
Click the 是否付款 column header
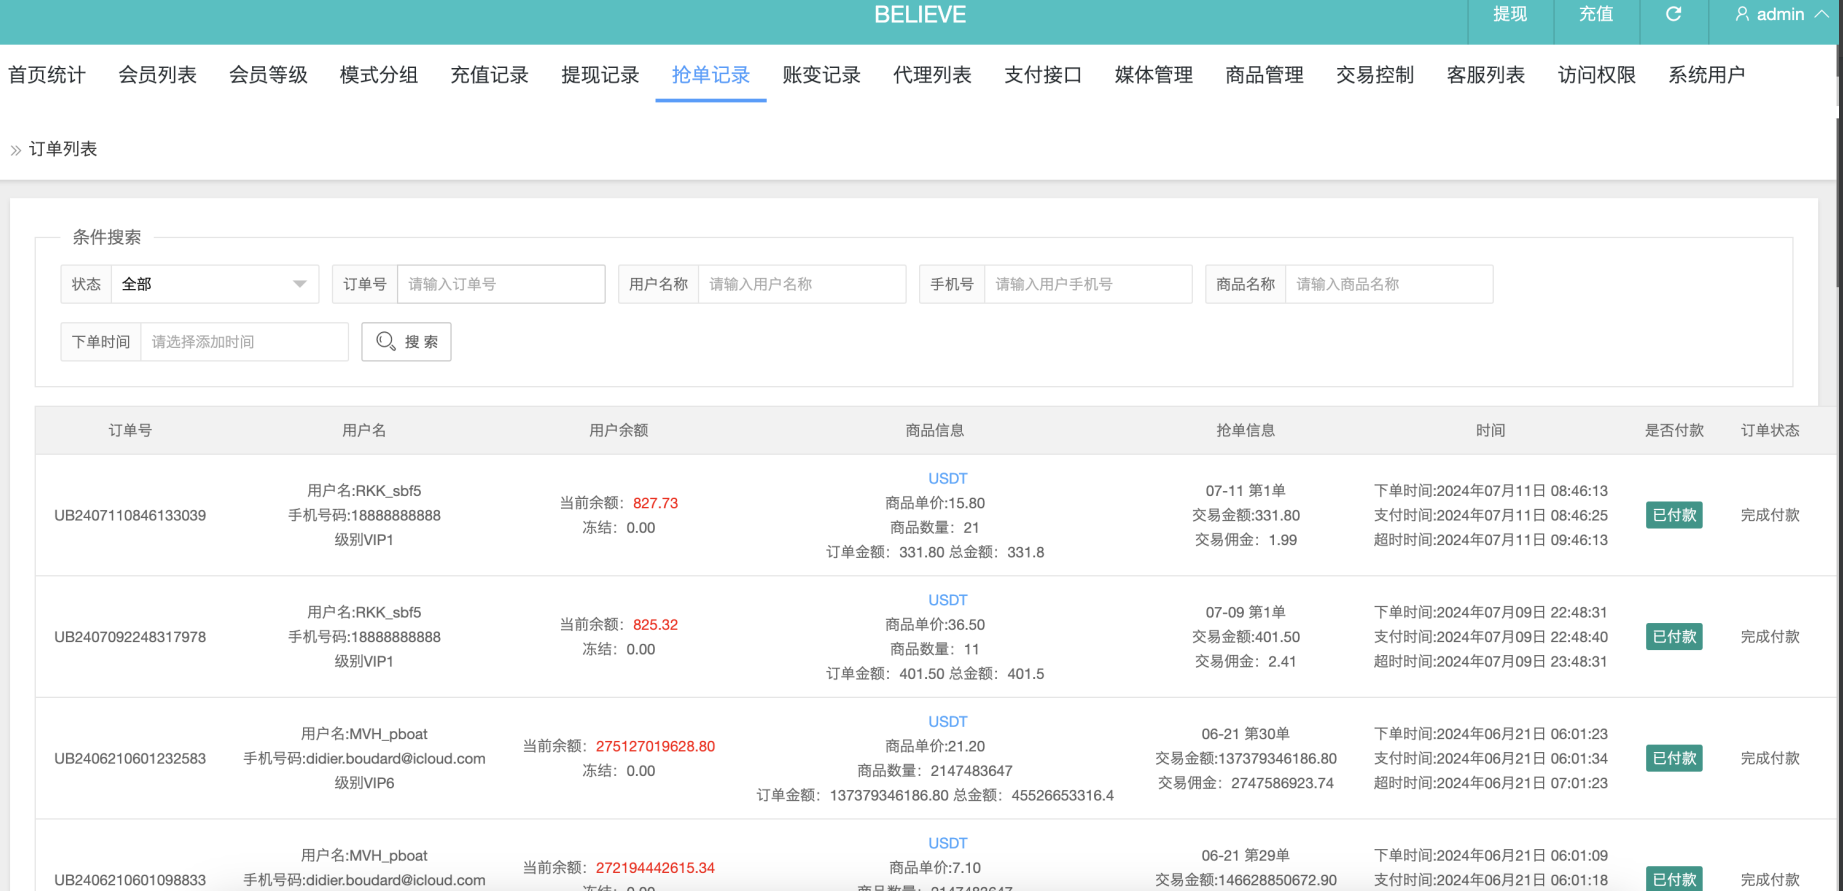(x=1674, y=430)
